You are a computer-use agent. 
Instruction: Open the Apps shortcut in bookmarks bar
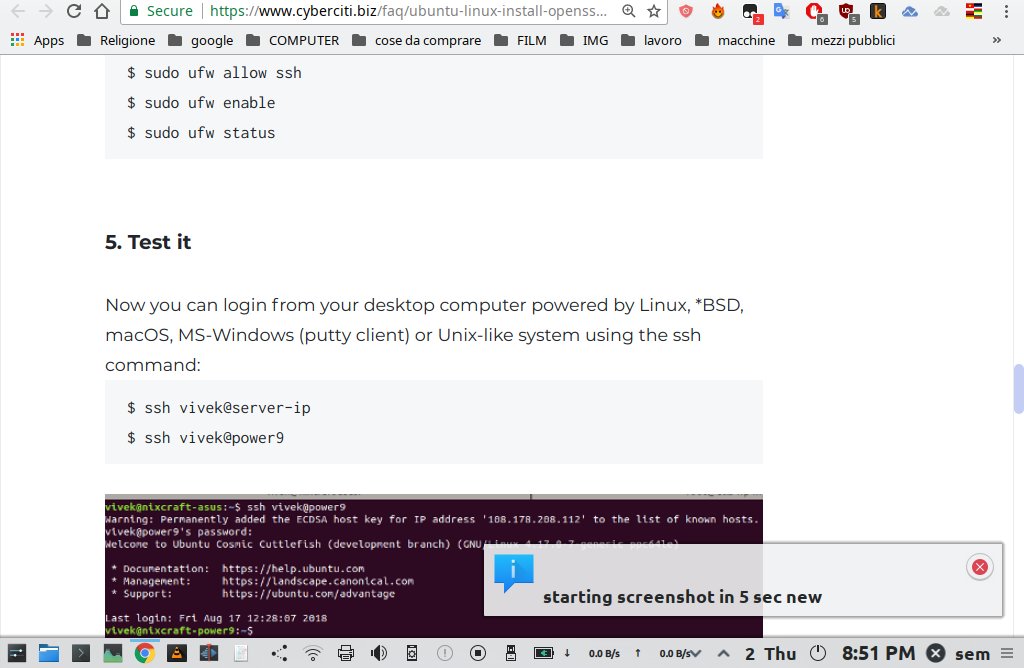click(37, 40)
